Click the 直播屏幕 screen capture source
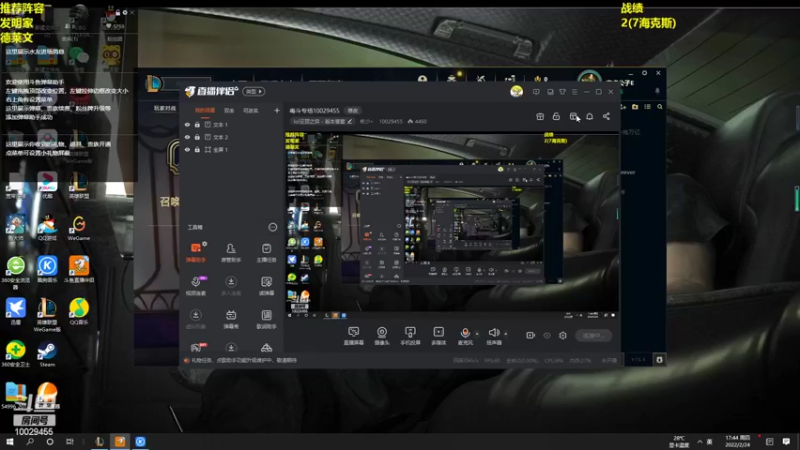Screen dimensions: 800x450 353,336
